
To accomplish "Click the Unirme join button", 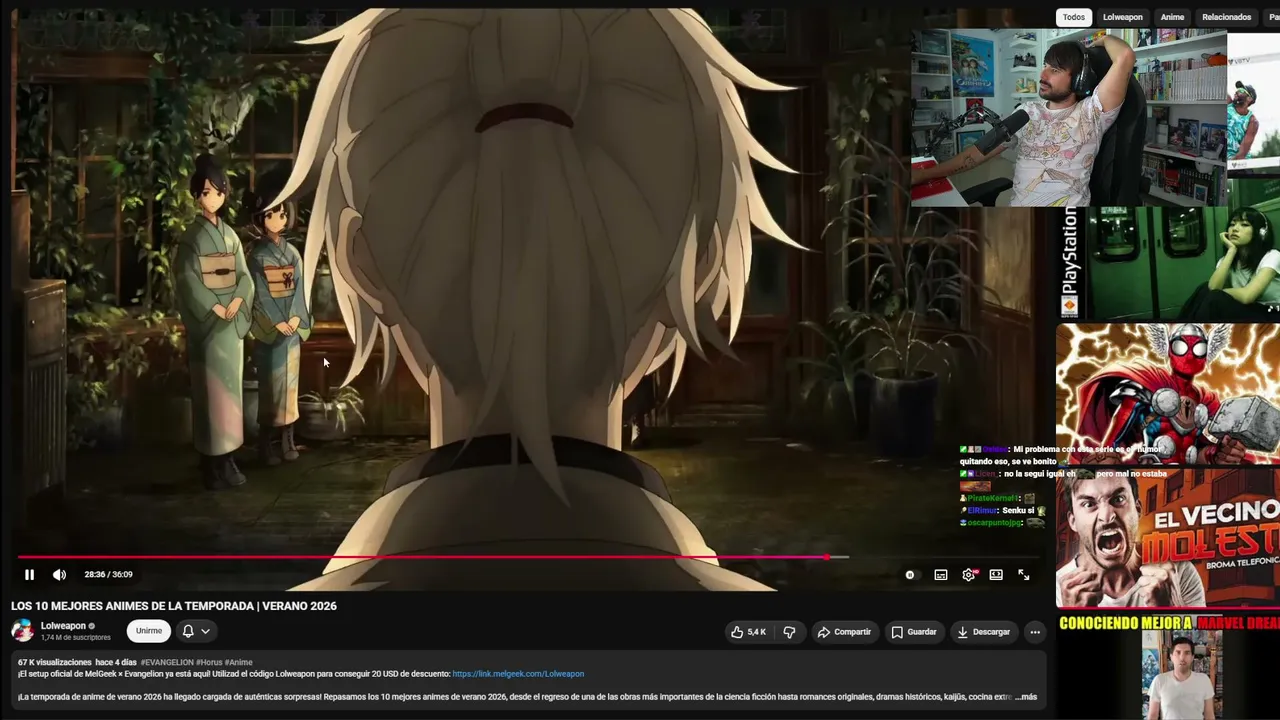I will pyautogui.click(x=149, y=631).
